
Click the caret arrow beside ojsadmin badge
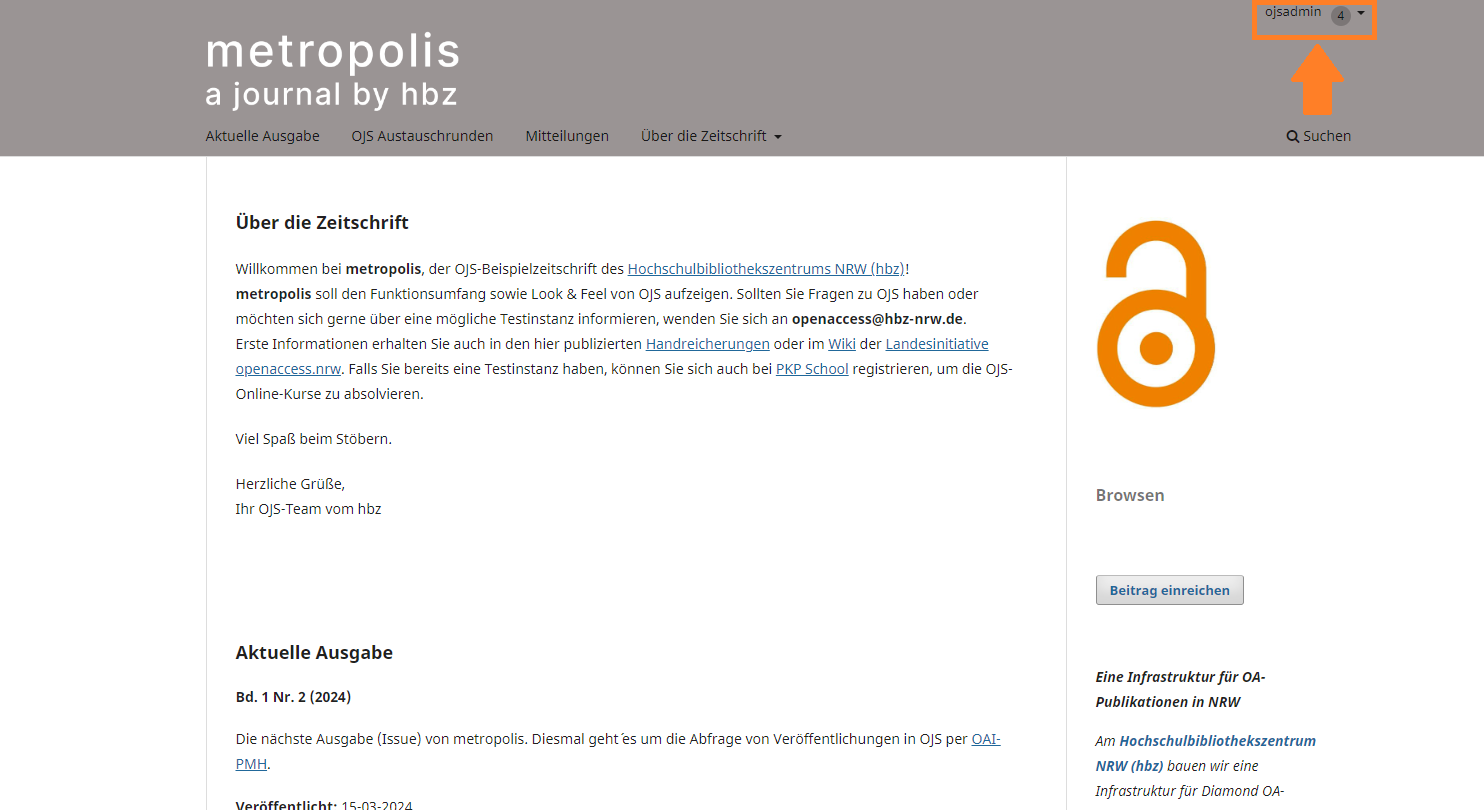click(x=1361, y=14)
